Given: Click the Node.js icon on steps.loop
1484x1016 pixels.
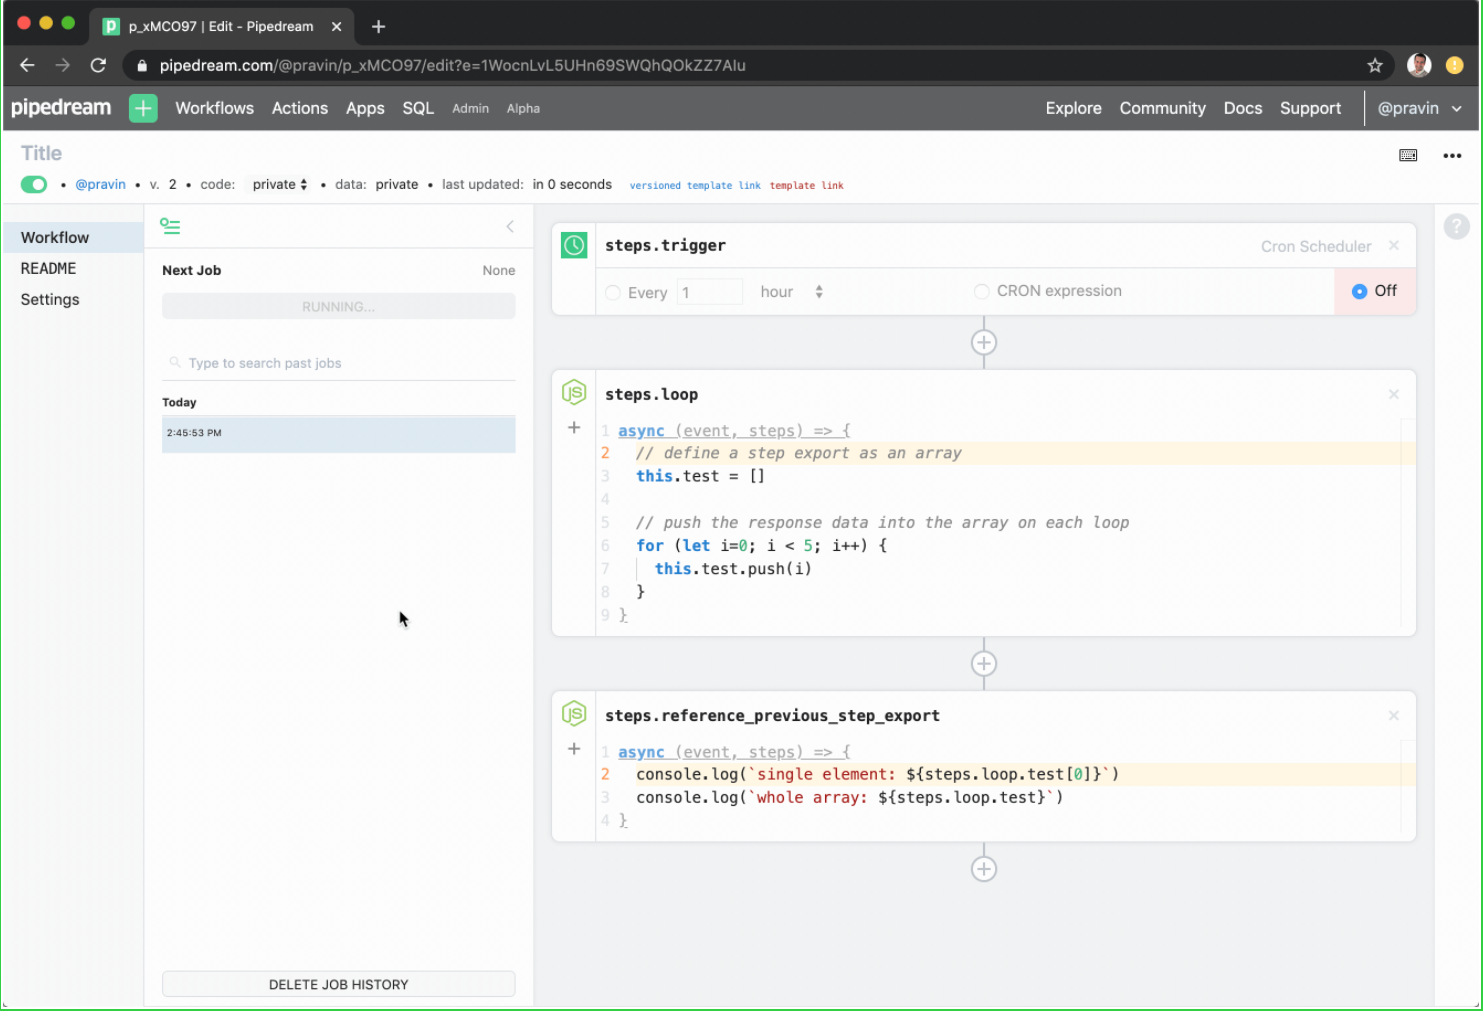Looking at the screenshot, I should 574,393.
